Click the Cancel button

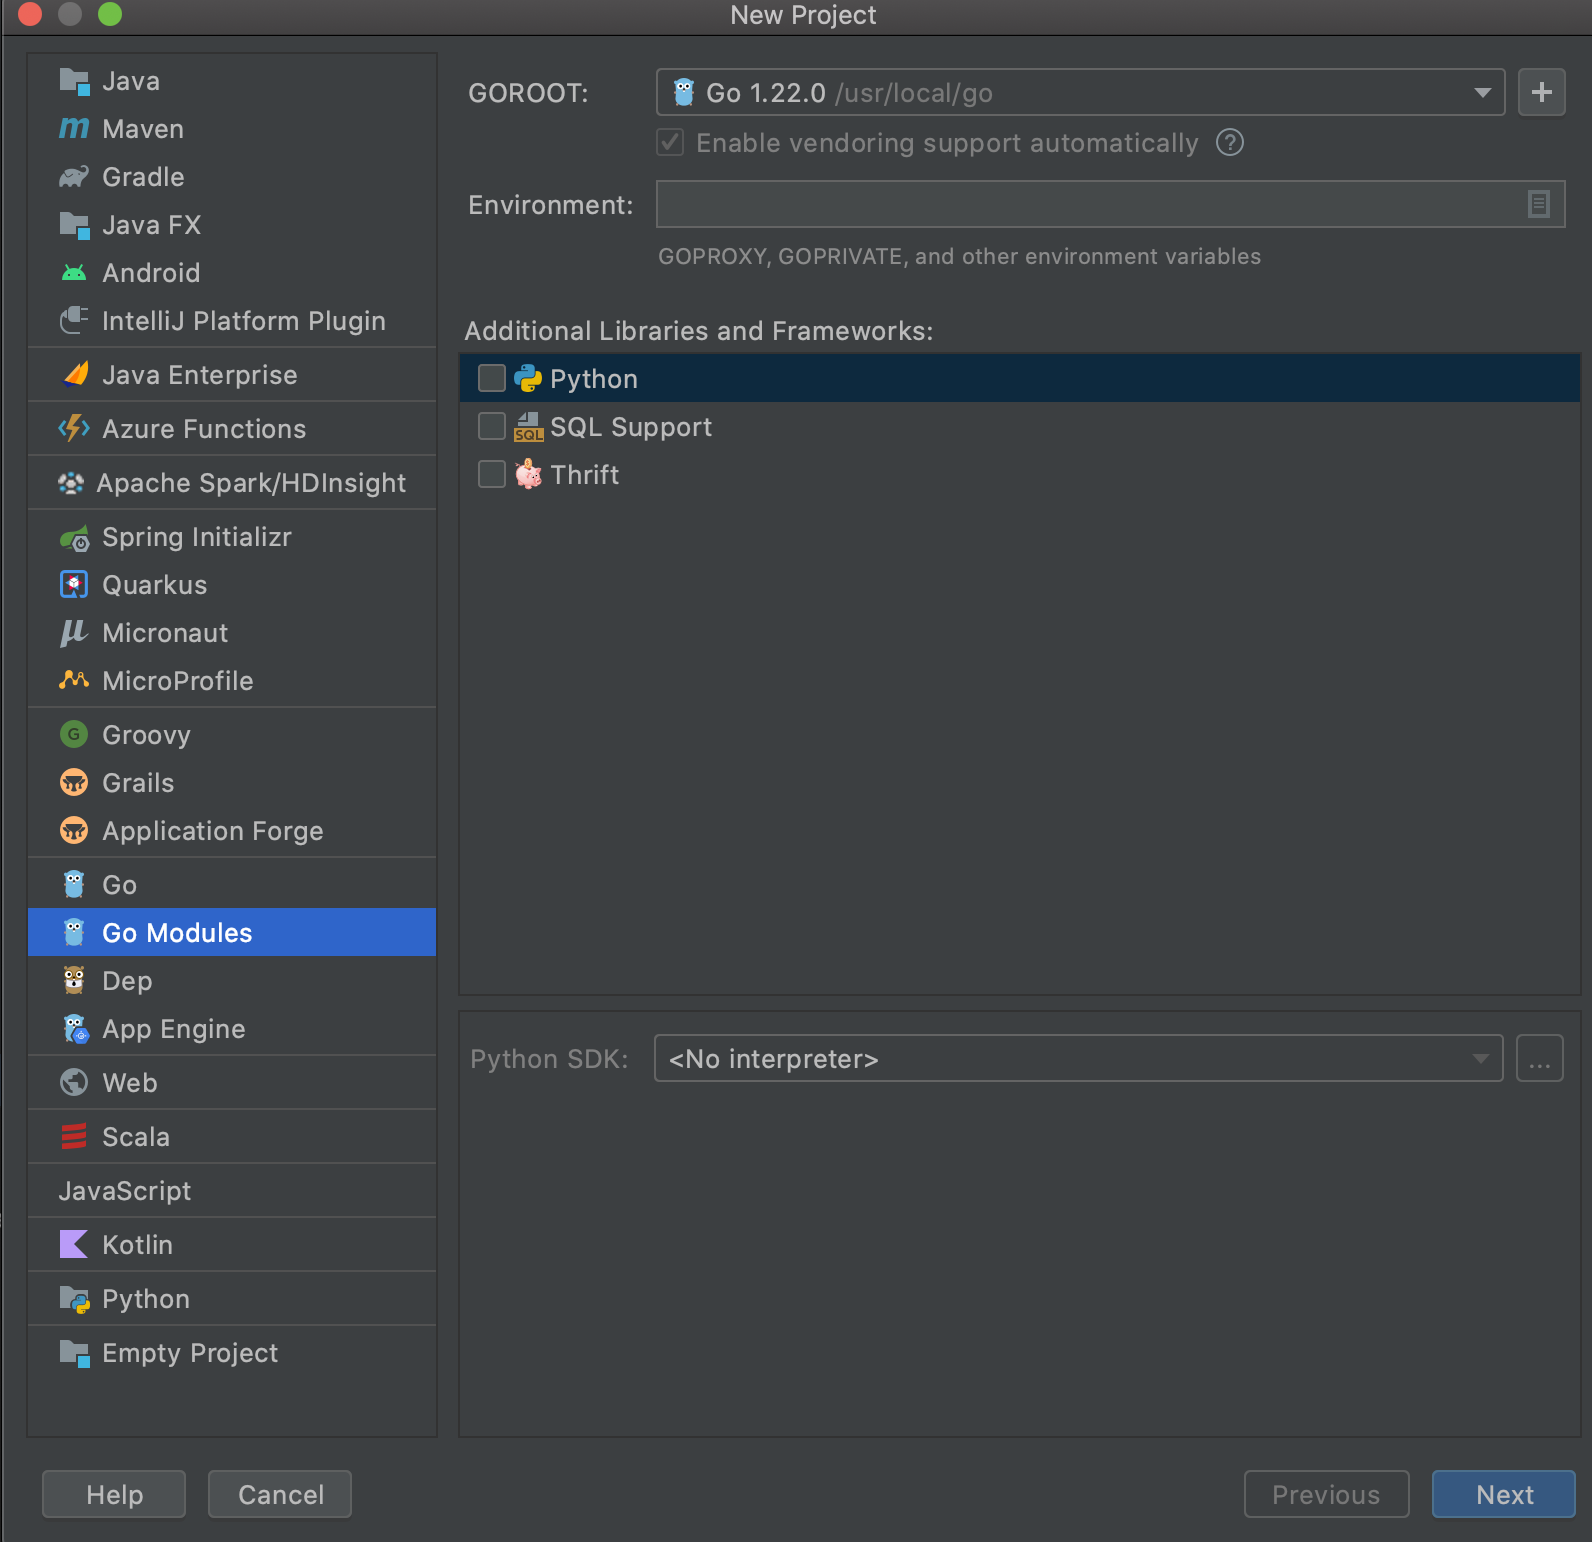coord(280,1494)
